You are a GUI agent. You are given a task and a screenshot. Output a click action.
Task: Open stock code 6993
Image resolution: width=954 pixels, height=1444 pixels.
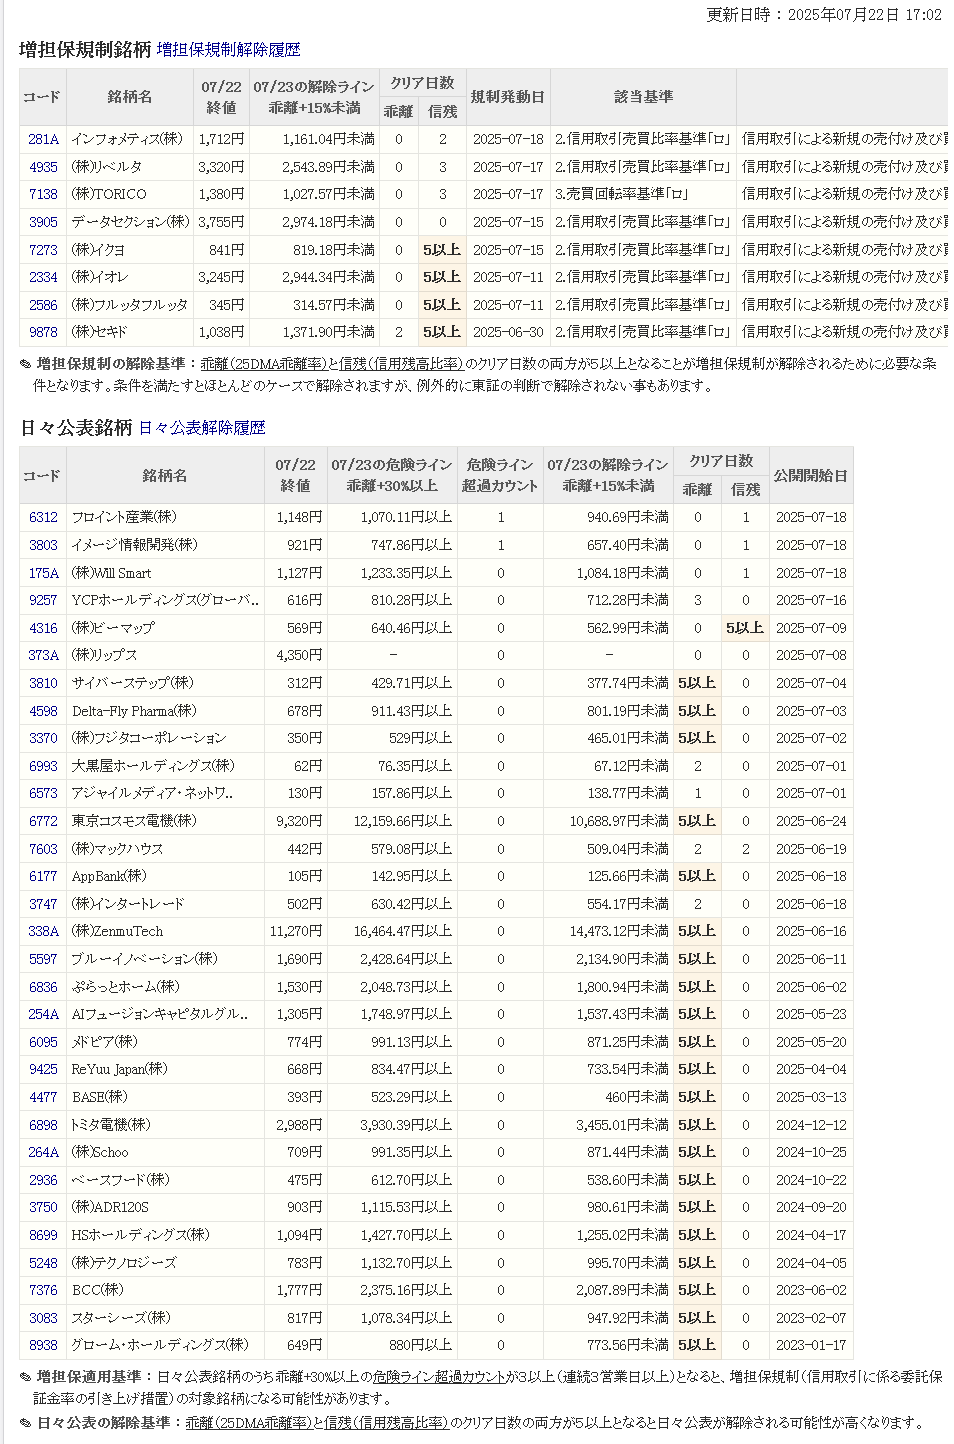43,766
